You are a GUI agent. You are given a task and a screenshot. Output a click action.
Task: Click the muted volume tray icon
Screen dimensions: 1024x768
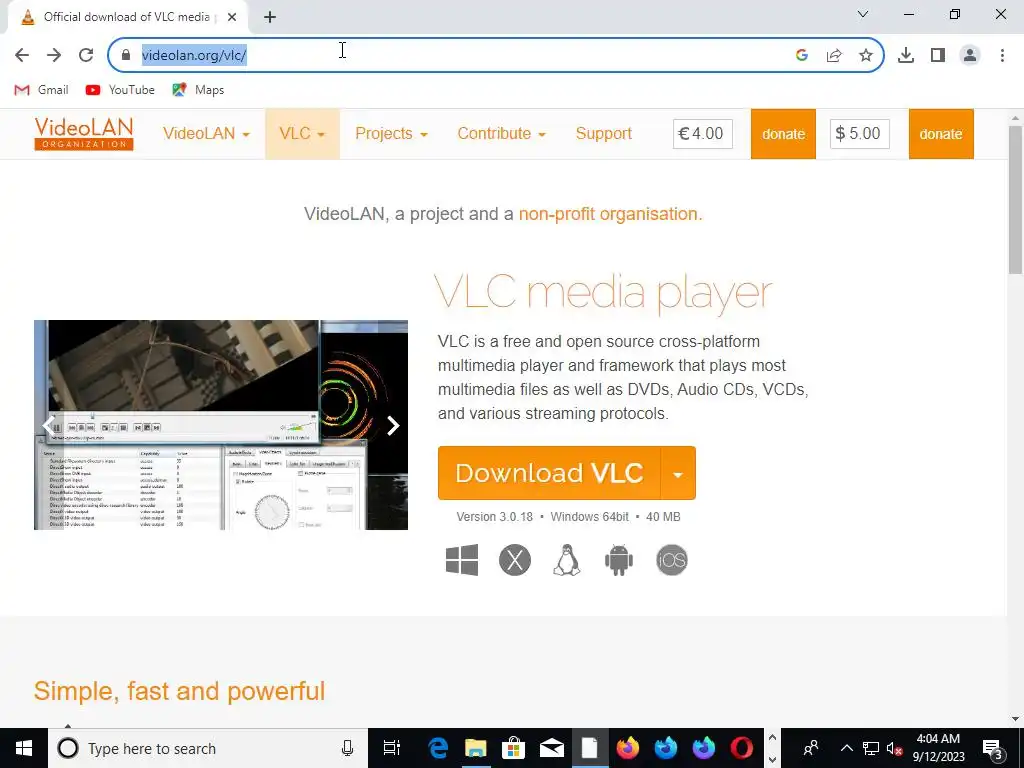pyautogui.click(x=894, y=748)
